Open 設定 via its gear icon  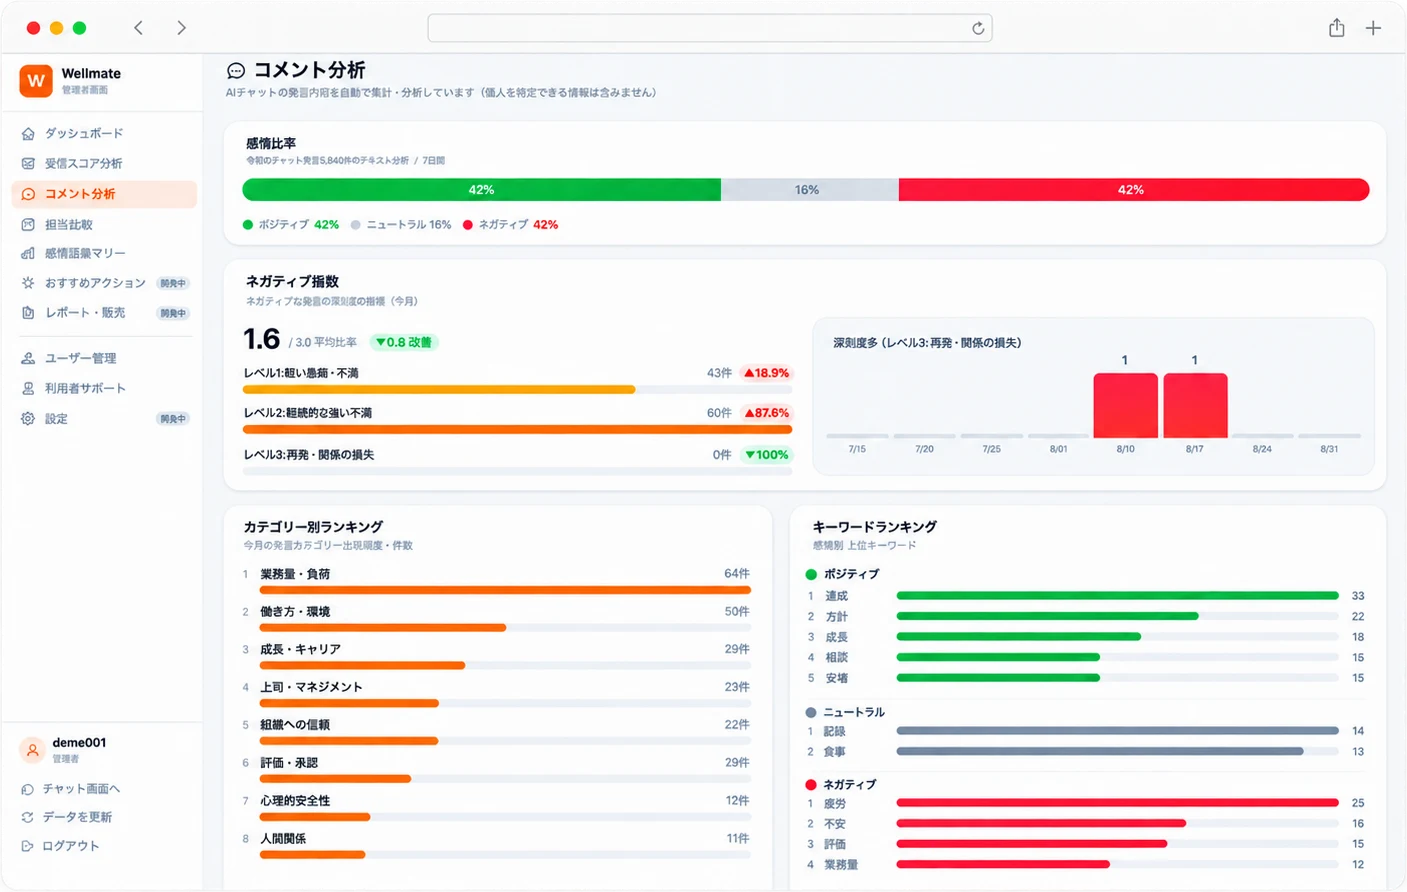[x=28, y=419]
